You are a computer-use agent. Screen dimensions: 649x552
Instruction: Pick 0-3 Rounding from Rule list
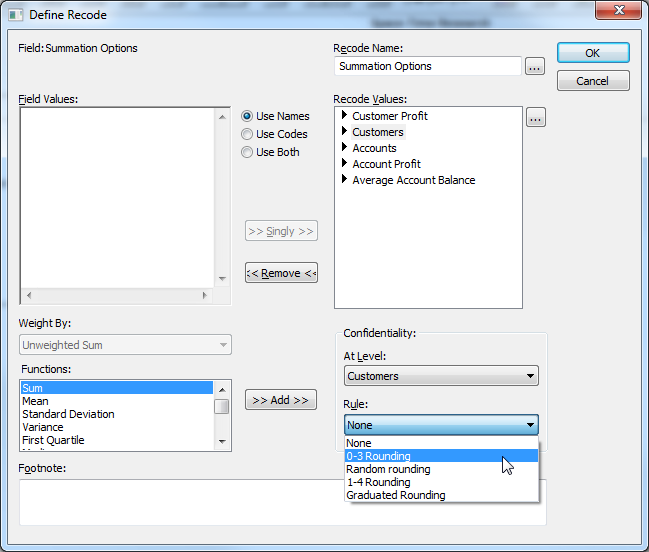[378, 456]
